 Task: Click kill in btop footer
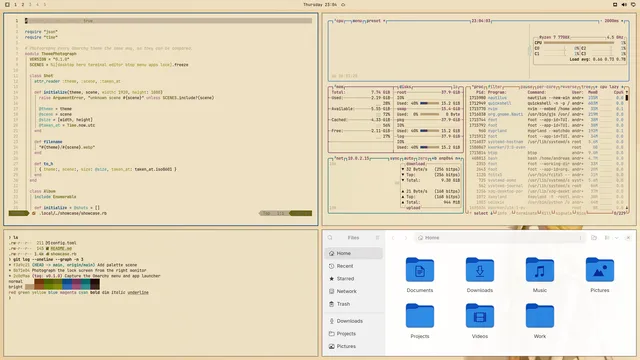point(547,213)
